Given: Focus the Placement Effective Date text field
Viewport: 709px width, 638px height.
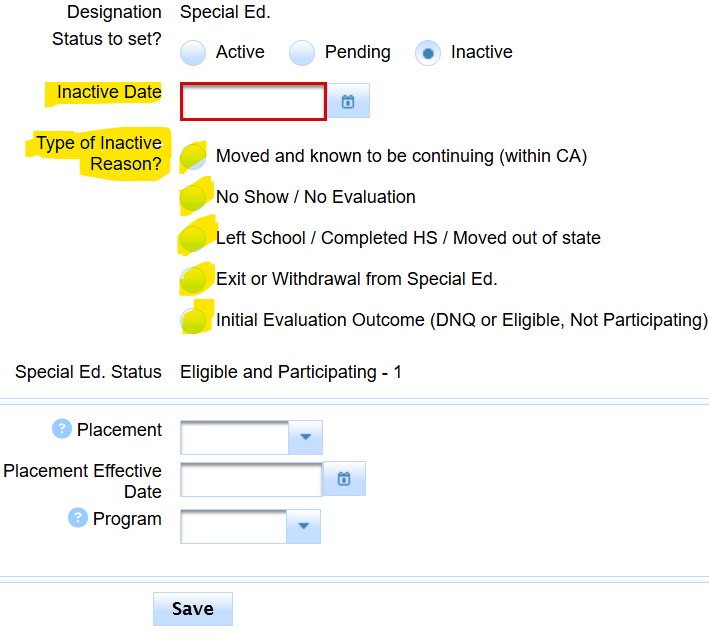Looking at the screenshot, I should 251,479.
